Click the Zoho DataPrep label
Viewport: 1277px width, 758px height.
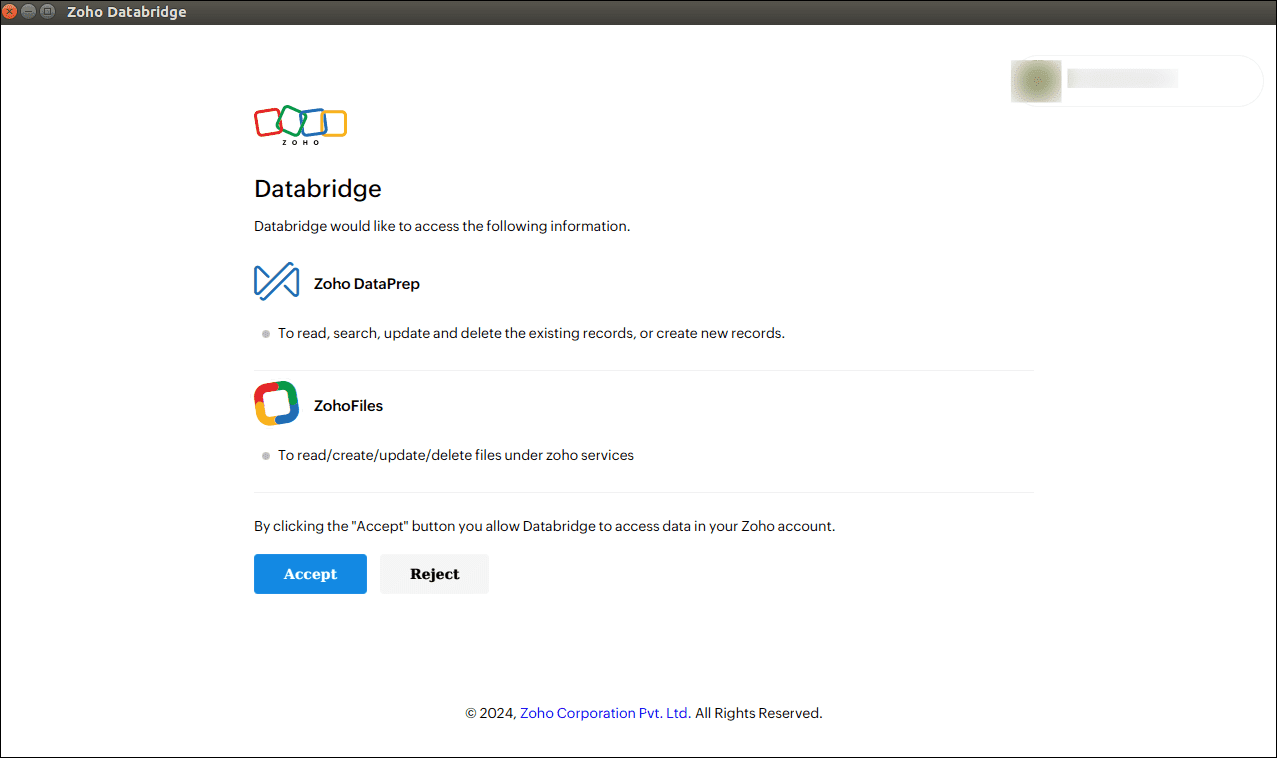pos(367,284)
